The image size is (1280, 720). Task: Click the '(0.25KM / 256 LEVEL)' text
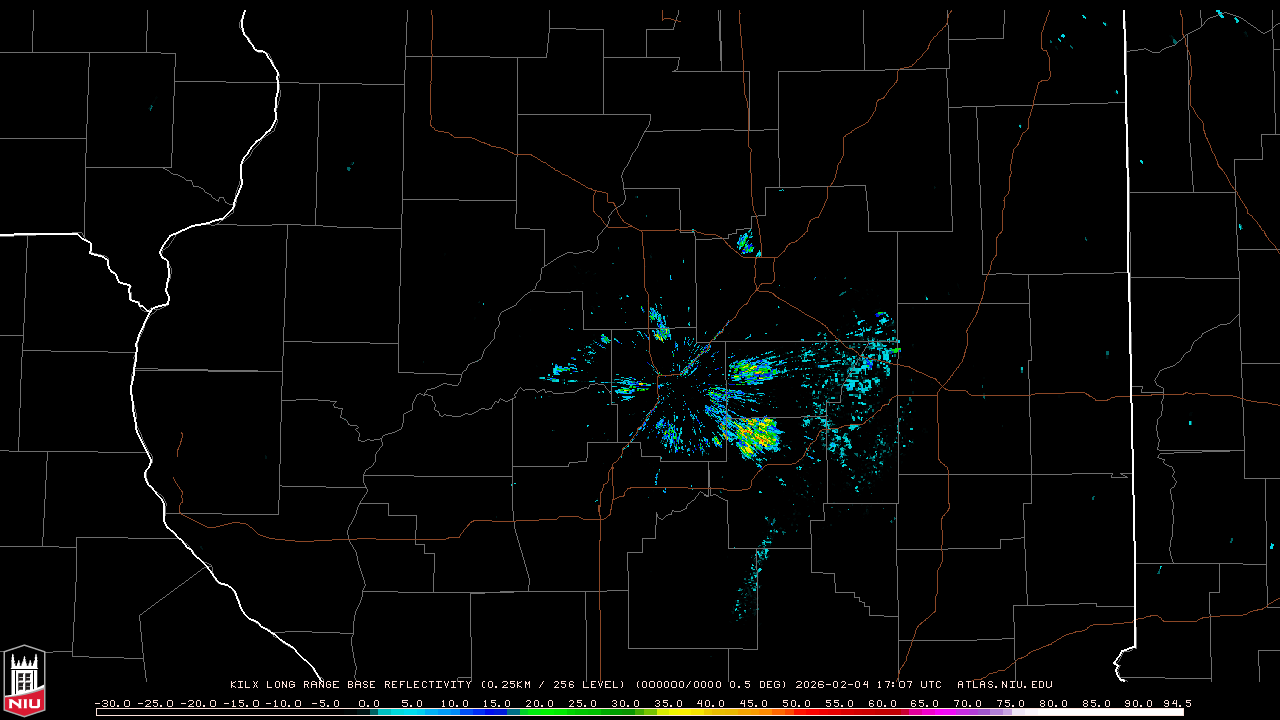pyautogui.click(x=553, y=685)
